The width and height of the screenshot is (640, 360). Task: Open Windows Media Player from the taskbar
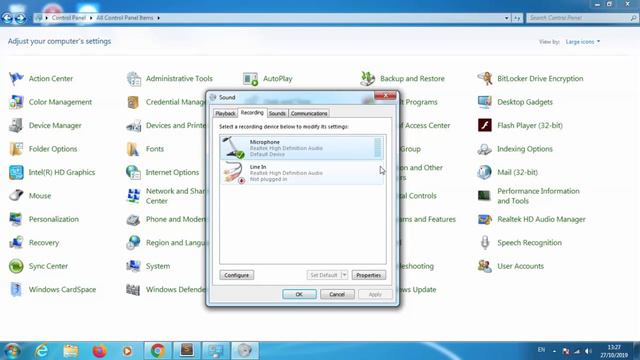pyautogui.click(x=127, y=351)
